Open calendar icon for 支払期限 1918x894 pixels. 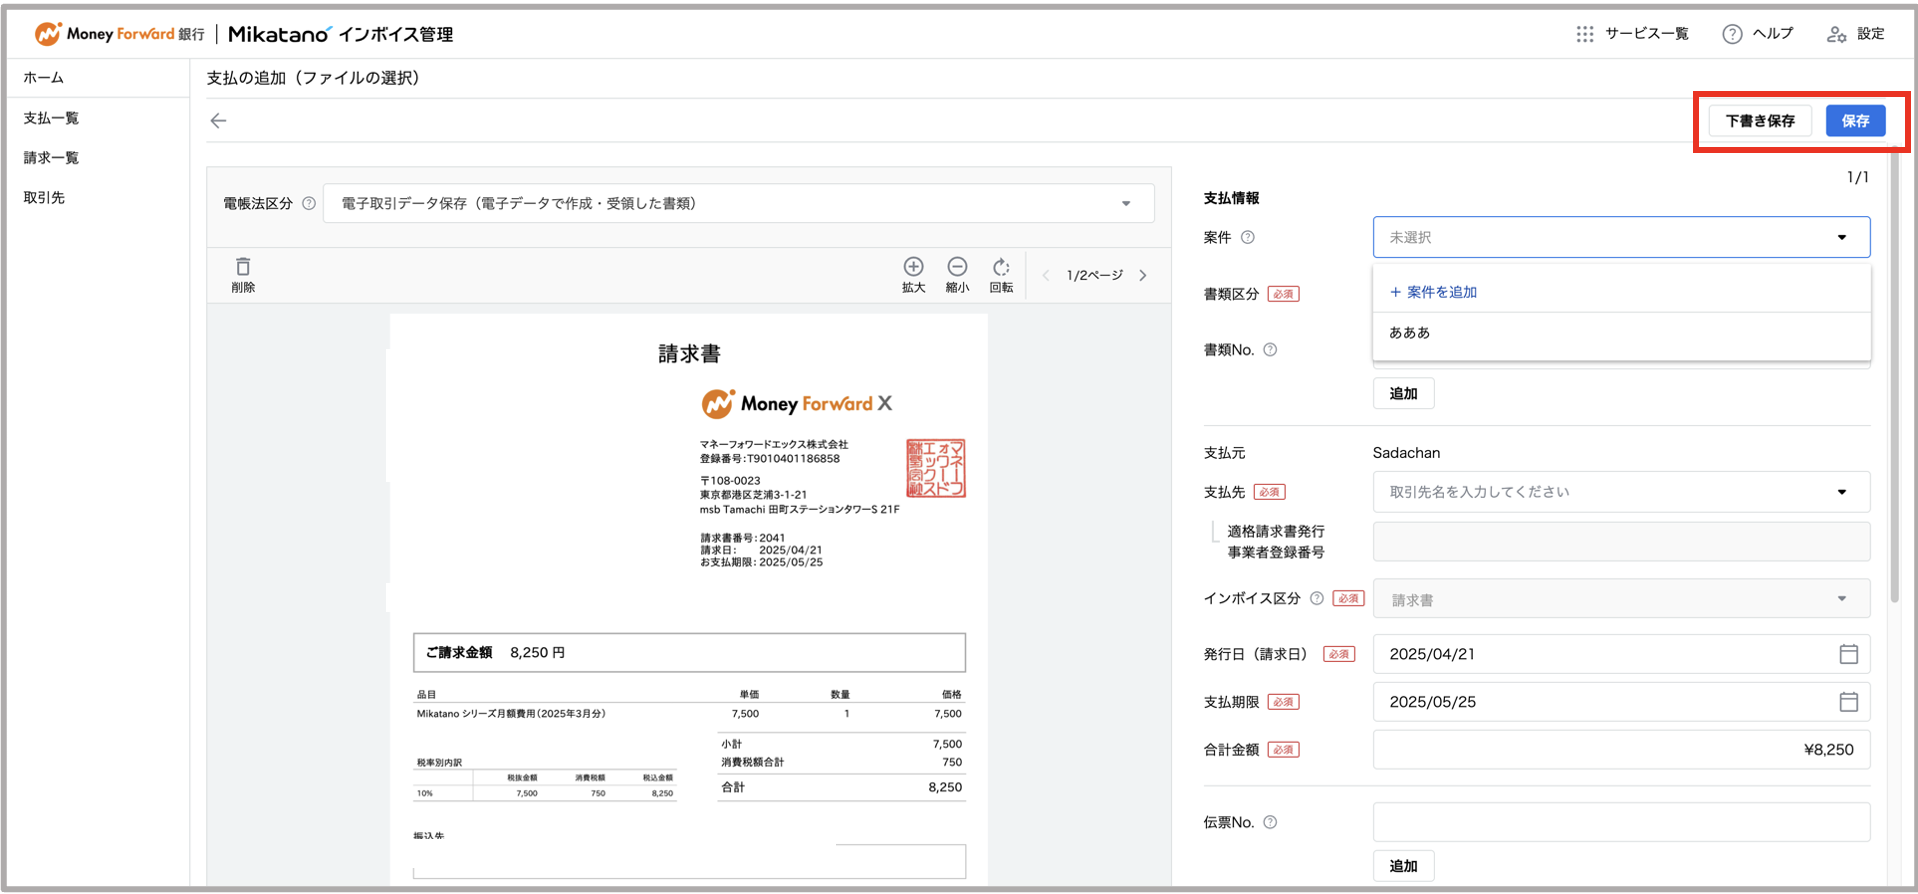pyautogui.click(x=1848, y=702)
